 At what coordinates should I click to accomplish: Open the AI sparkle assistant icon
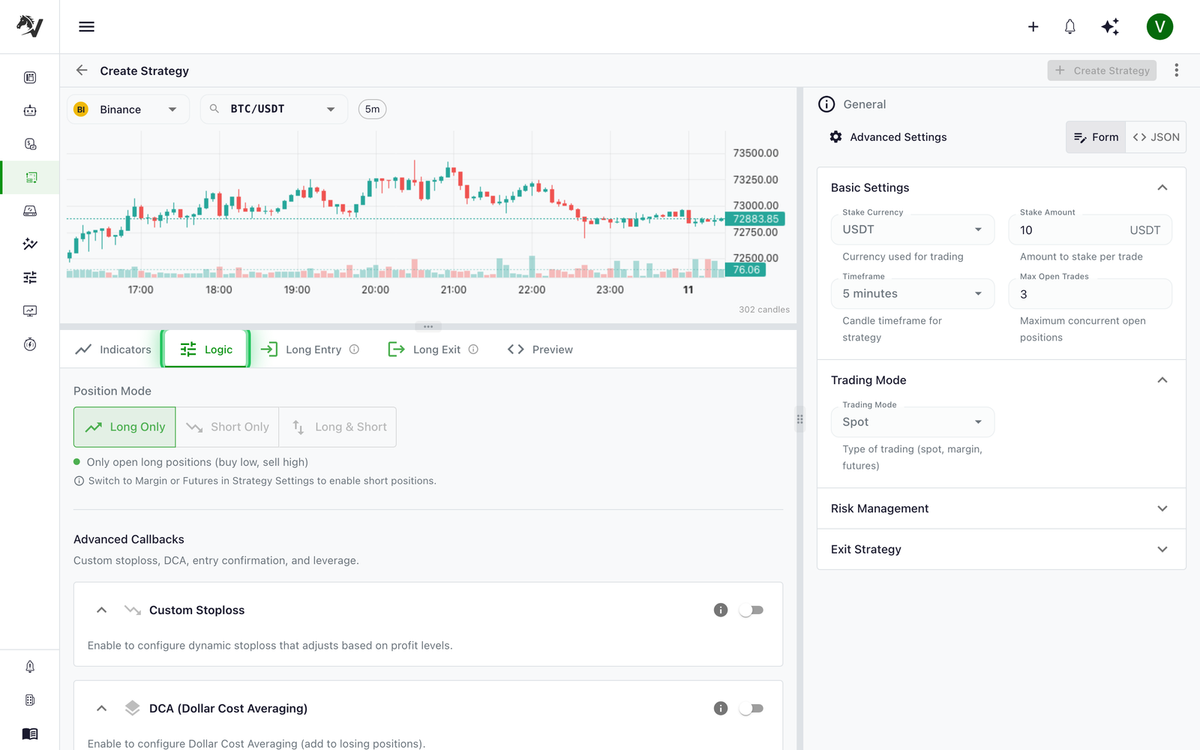tap(1110, 27)
